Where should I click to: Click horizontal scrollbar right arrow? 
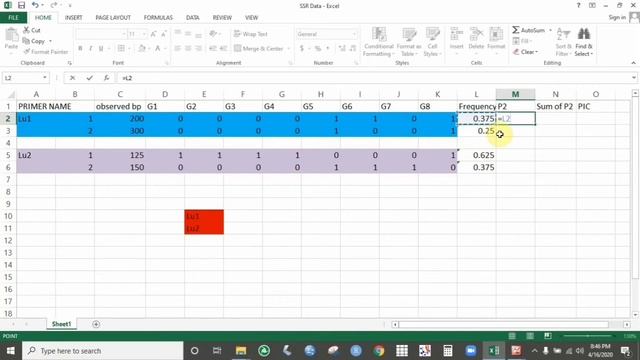[x=627, y=324]
